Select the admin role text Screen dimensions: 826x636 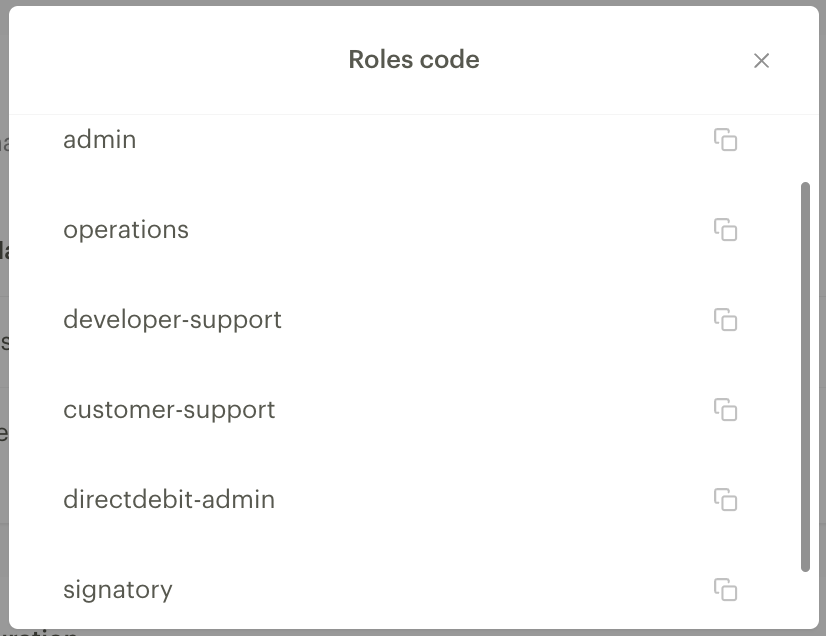pos(100,140)
